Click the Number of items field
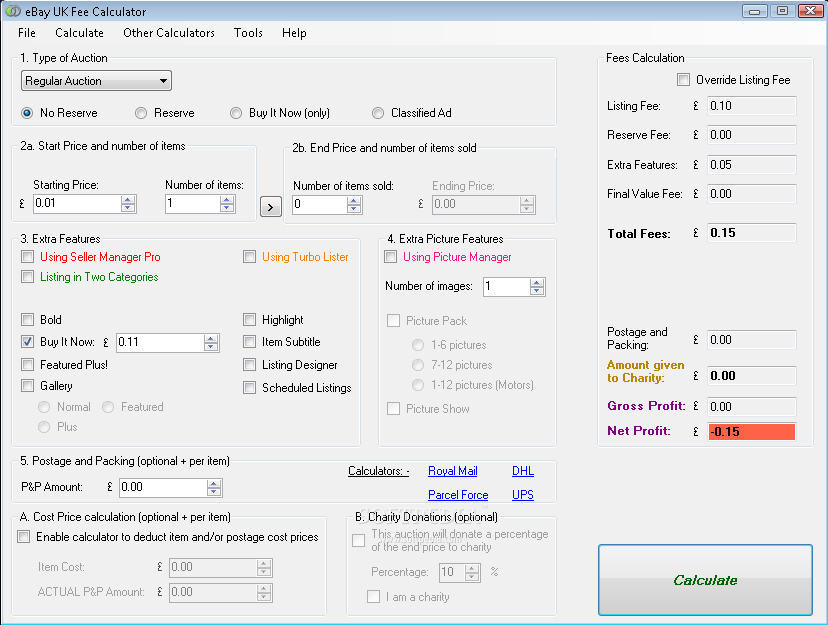Image resolution: width=828 pixels, height=625 pixels. pyautogui.click(x=193, y=204)
